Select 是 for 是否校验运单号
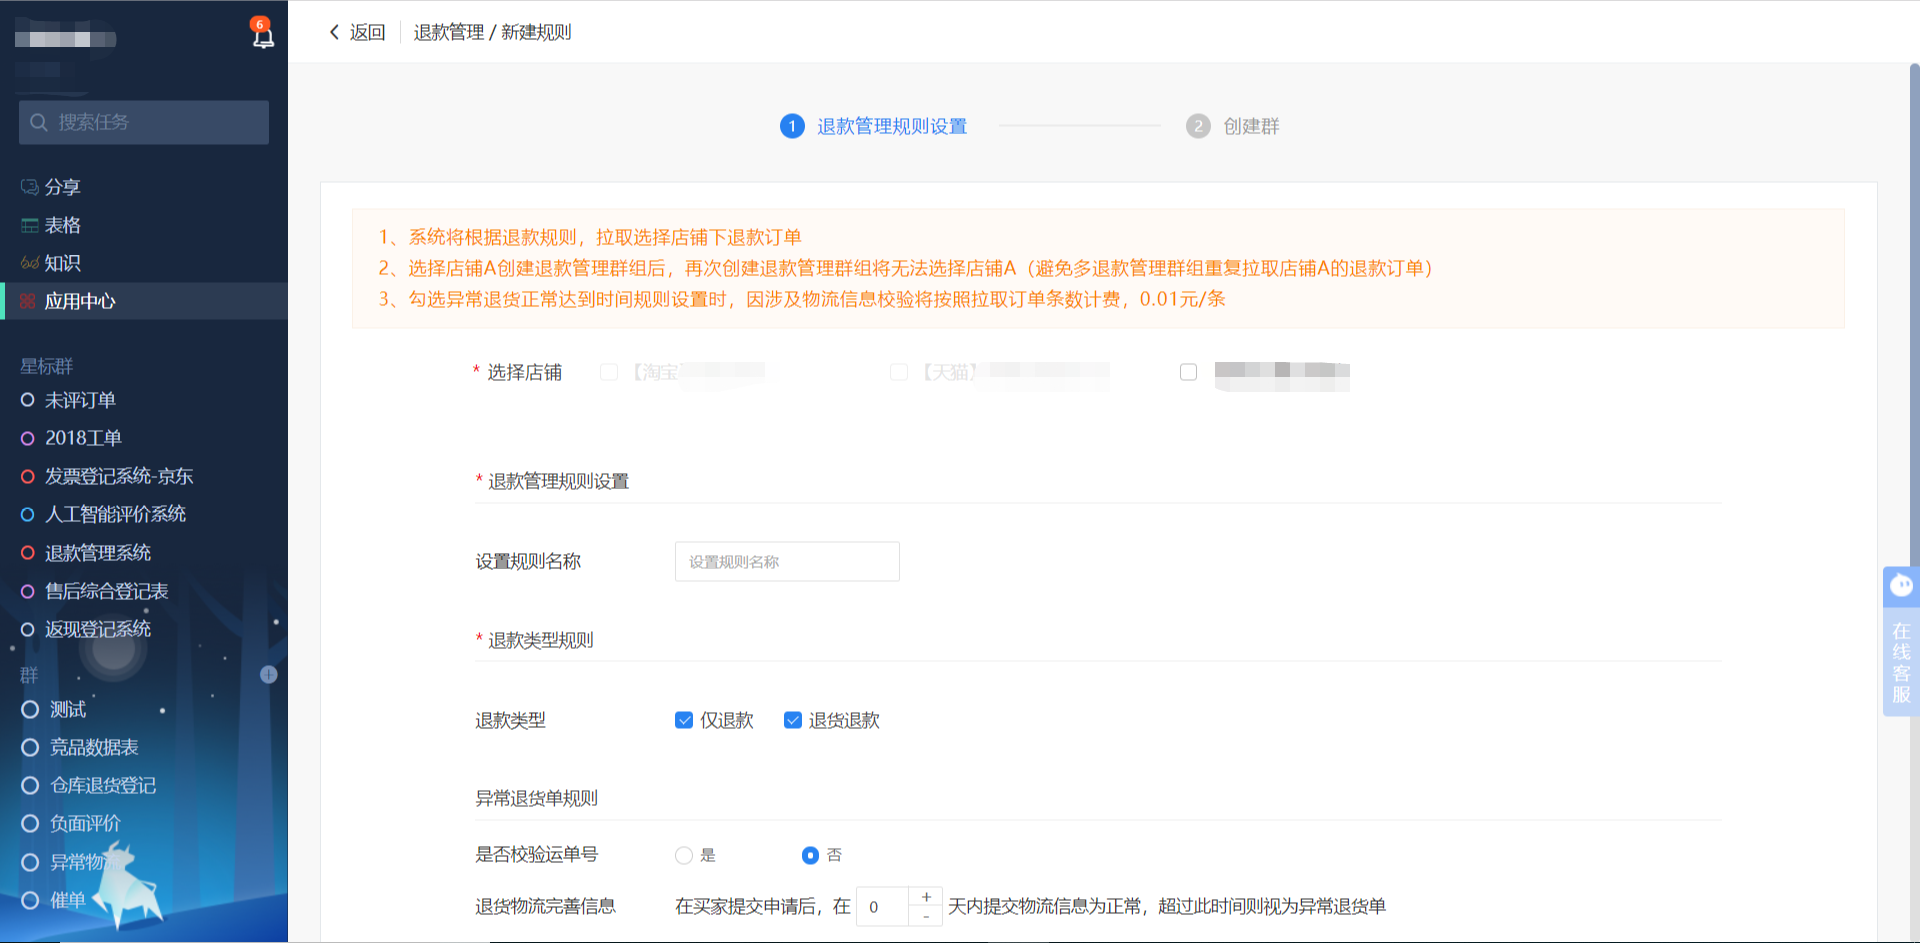1920x943 pixels. [x=684, y=855]
